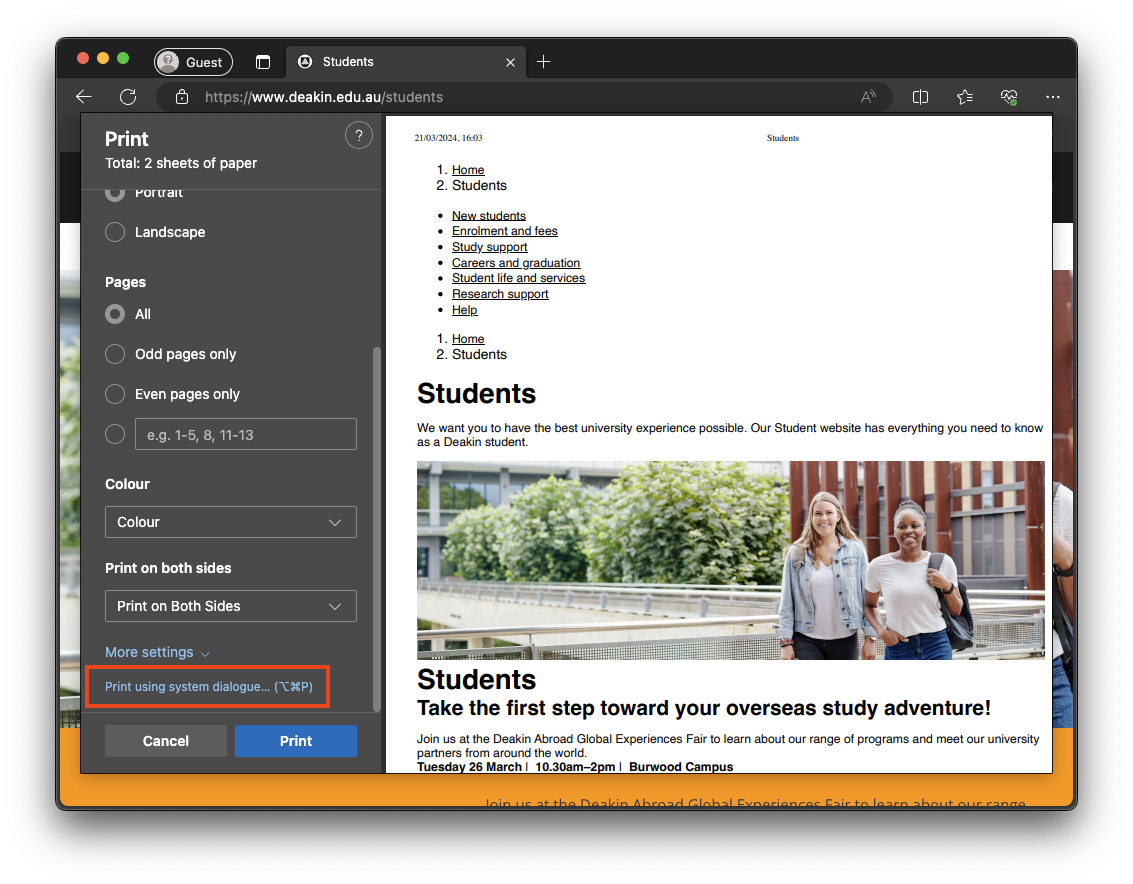Open the Guest profile menu

(x=193, y=62)
